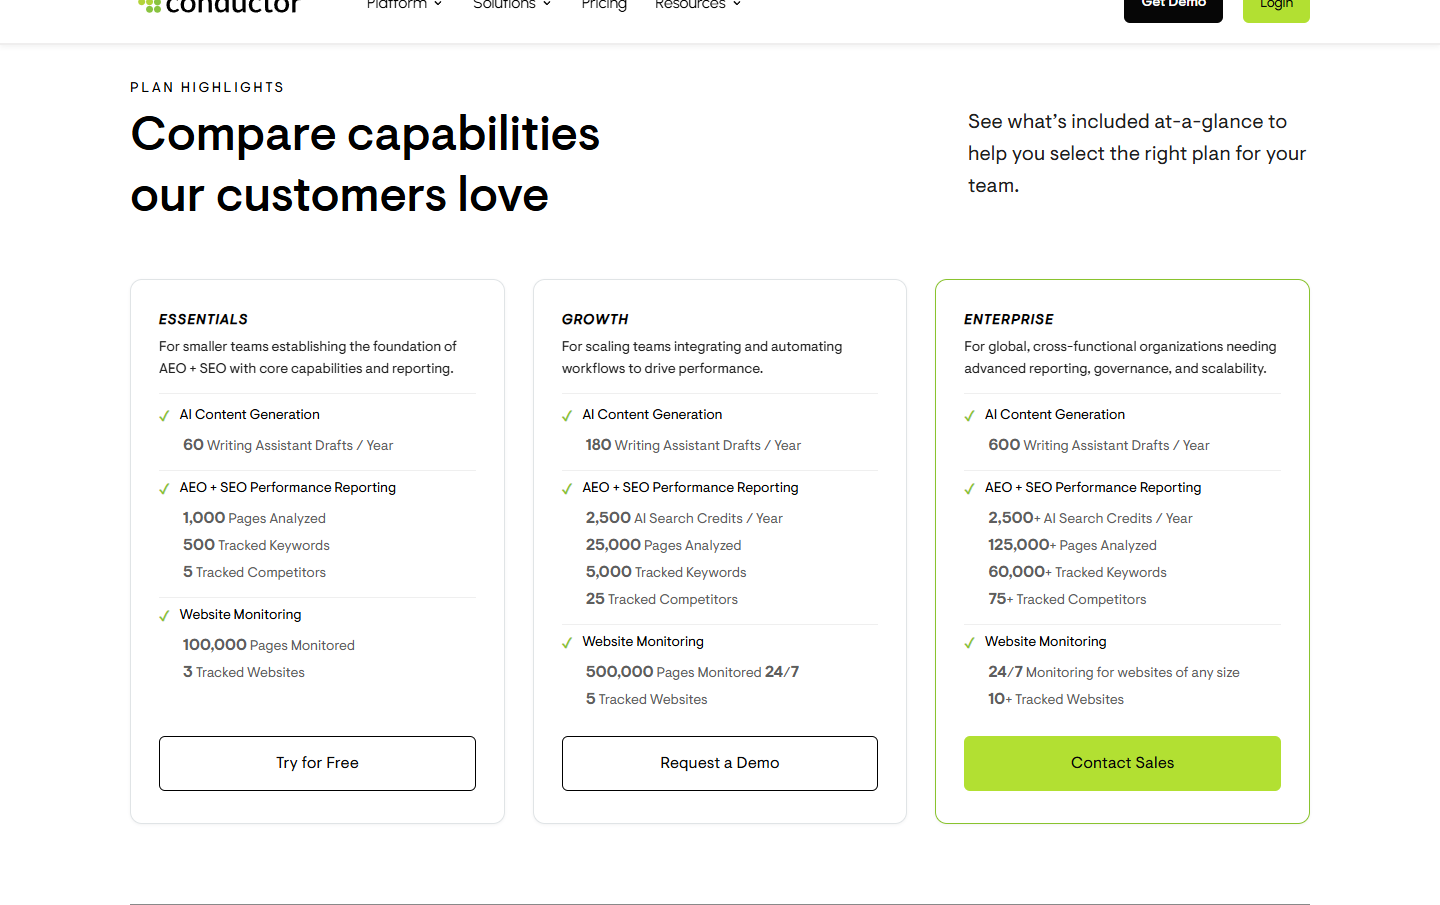Click '60 Writing Assistant Drafts / Year'
The image size is (1440, 905).
tap(288, 445)
